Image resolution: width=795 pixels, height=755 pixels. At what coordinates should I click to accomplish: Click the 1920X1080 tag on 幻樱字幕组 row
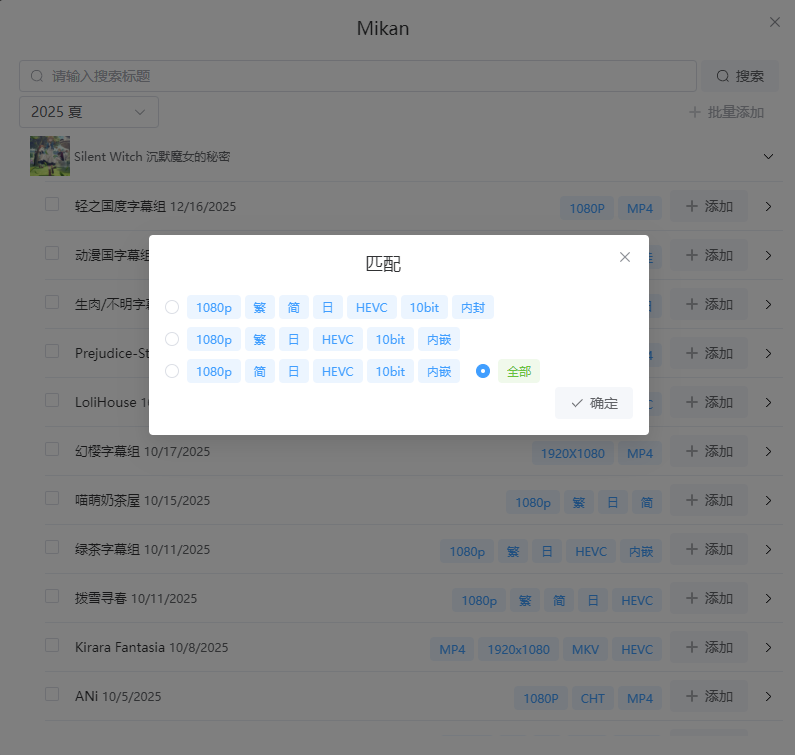572,453
